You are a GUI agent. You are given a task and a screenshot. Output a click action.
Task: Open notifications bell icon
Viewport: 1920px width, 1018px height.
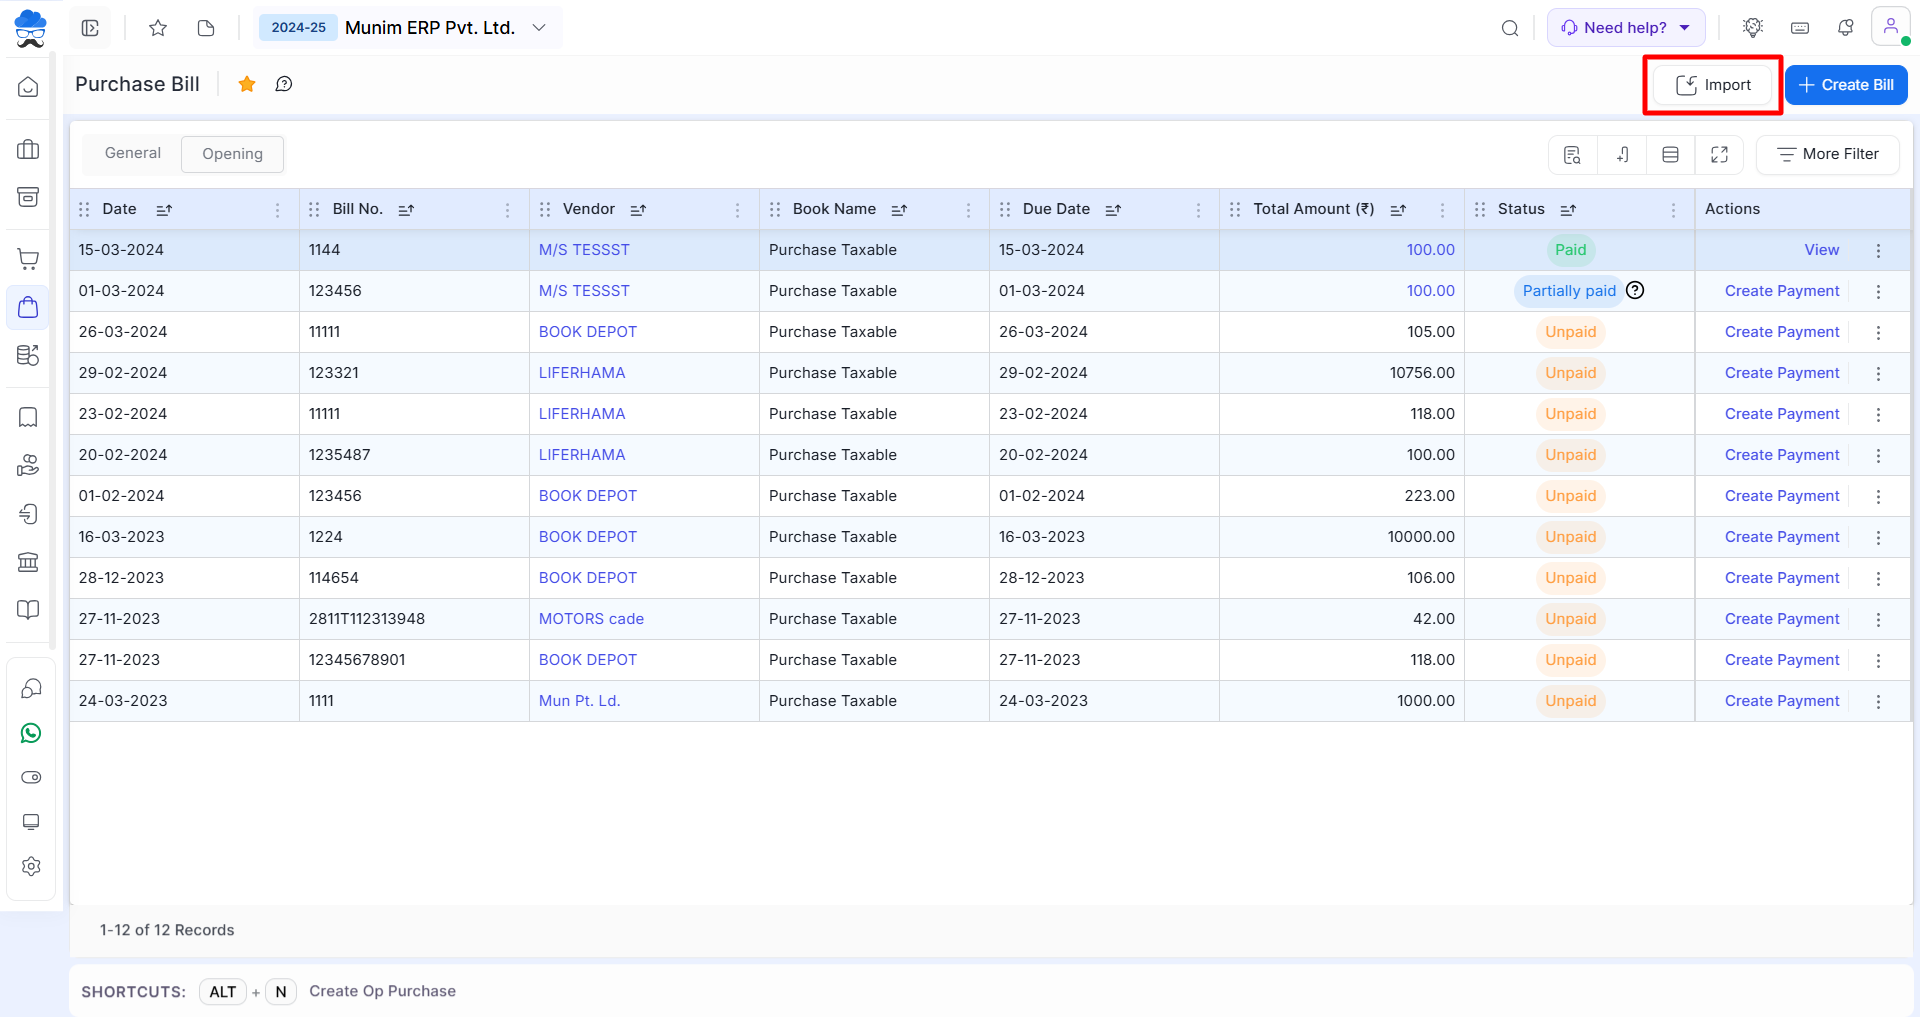pyautogui.click(x=1846, y=28)
